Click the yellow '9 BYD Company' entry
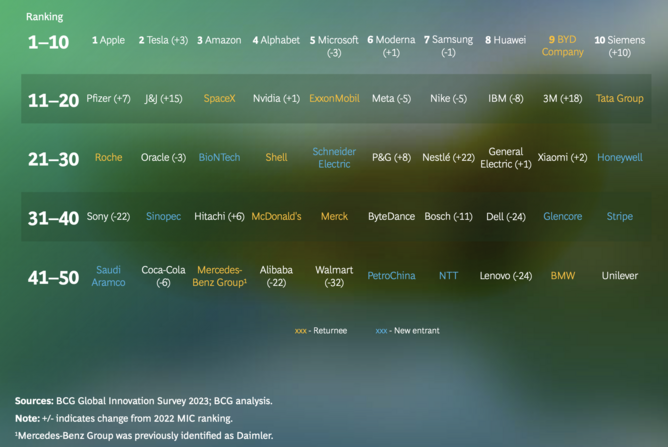 pyautogui.click(x=562, y=46)
